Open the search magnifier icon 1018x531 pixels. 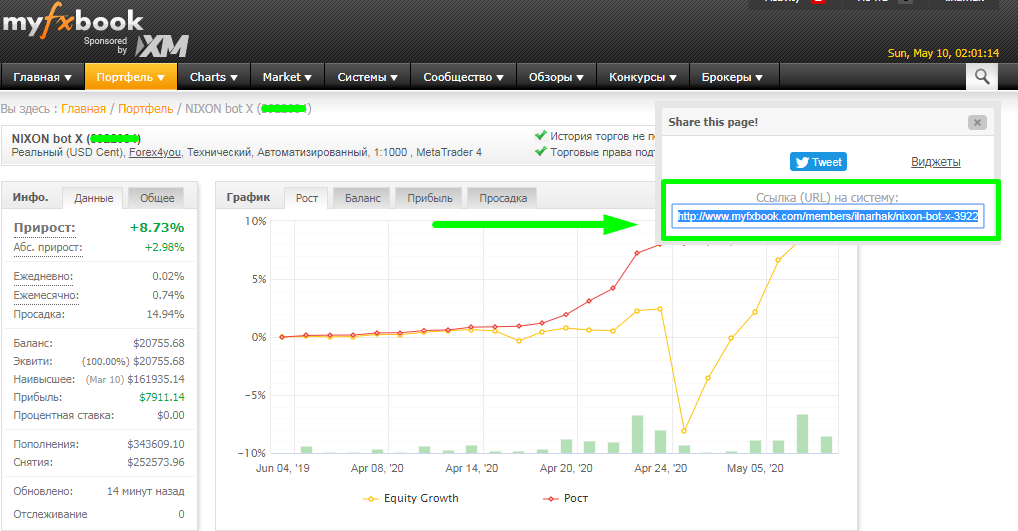[x=982, y=77]
